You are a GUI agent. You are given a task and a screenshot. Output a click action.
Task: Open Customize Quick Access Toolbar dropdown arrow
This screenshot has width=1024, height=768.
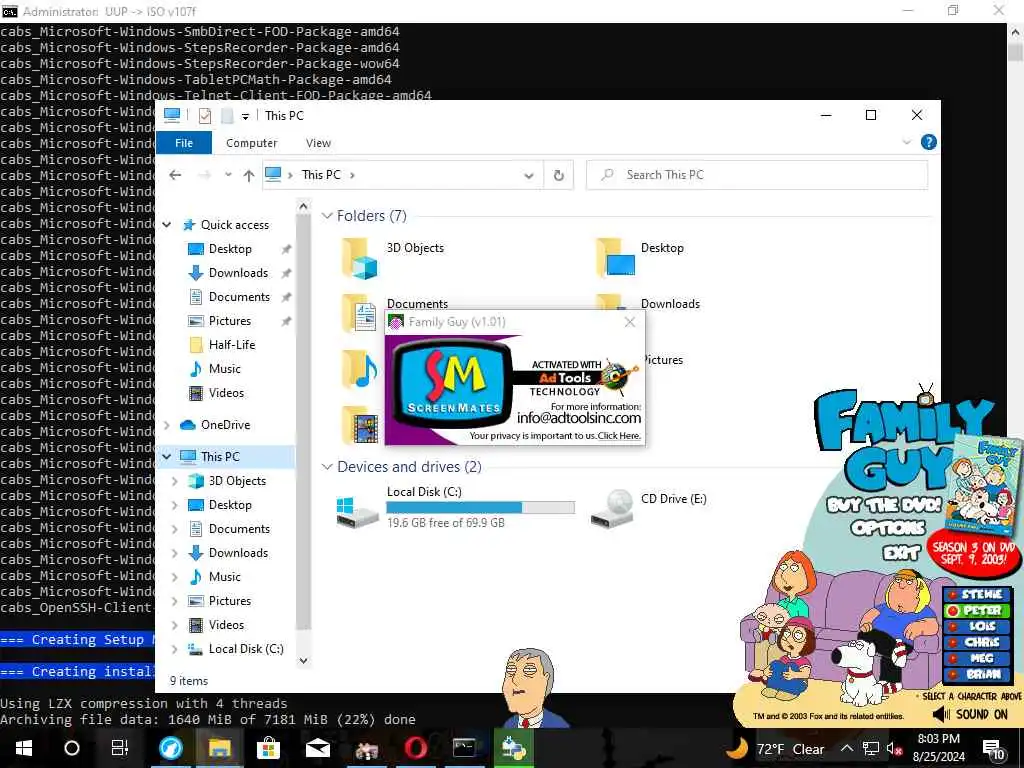pos(246,116)
